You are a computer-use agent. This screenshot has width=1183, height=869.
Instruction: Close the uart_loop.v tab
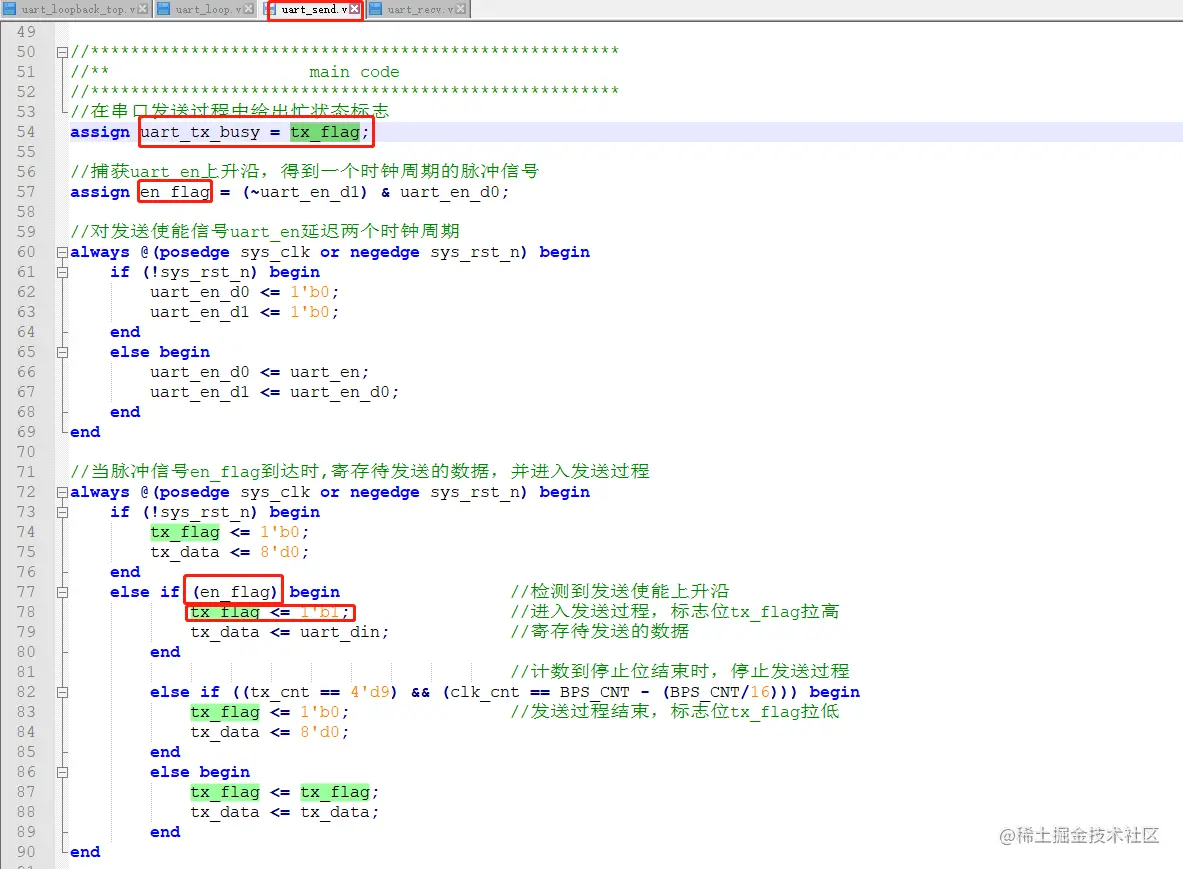[x=248, y=9]
